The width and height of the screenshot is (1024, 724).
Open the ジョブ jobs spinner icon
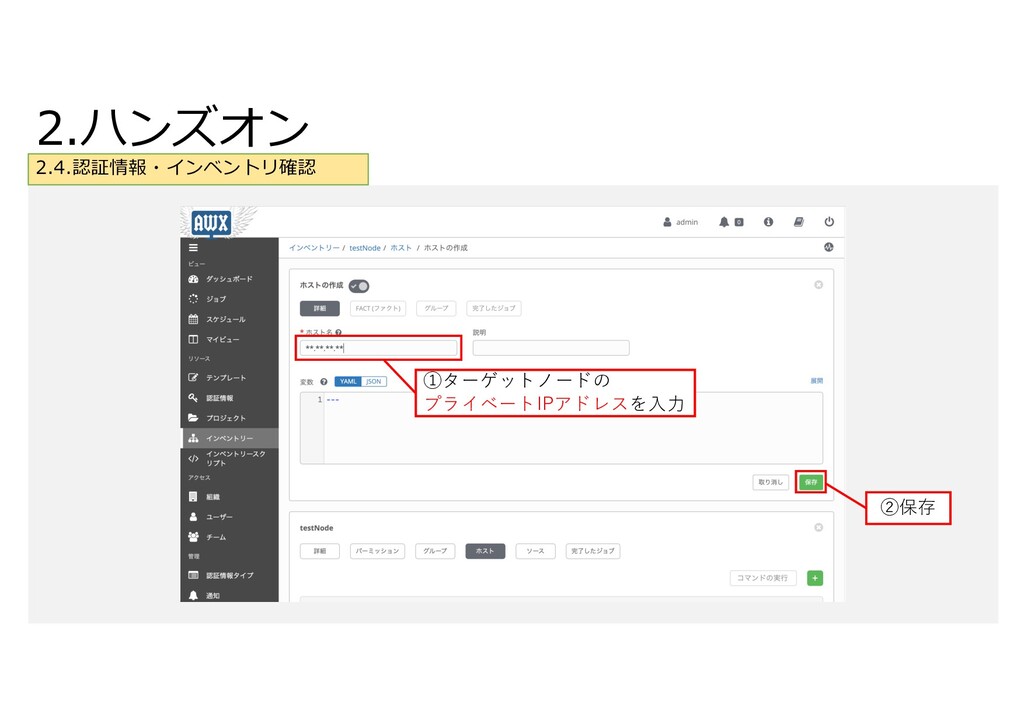[x=193, y=299]
